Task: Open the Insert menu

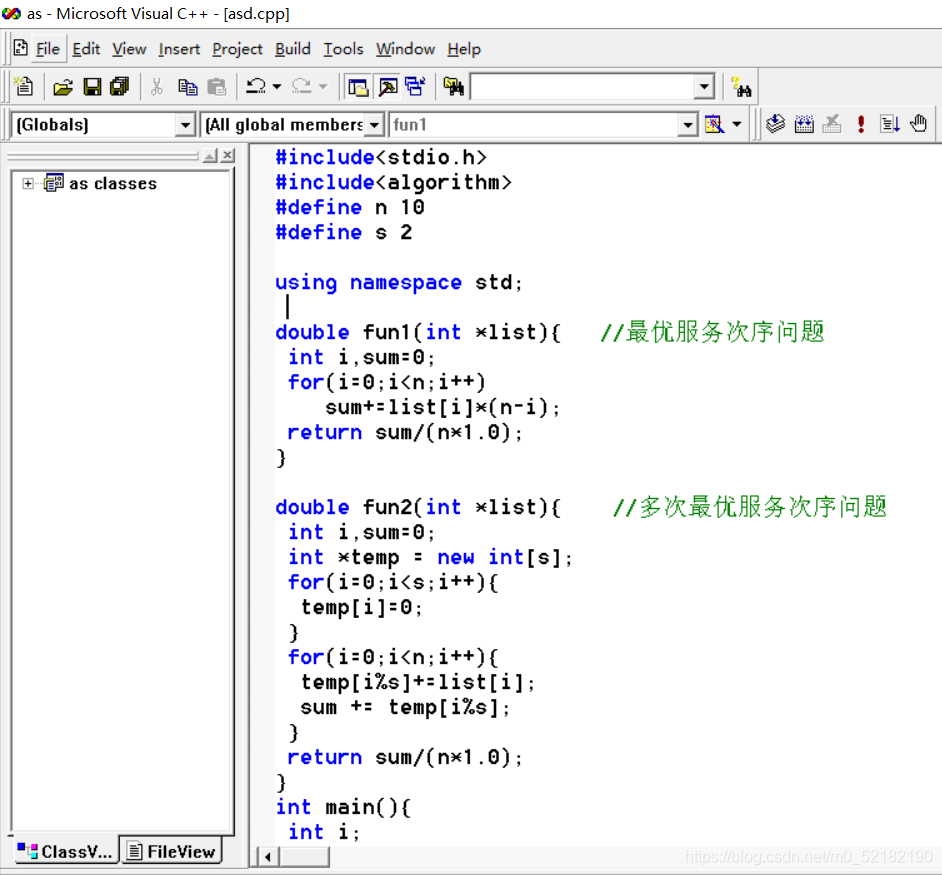Action: (179, 49)
